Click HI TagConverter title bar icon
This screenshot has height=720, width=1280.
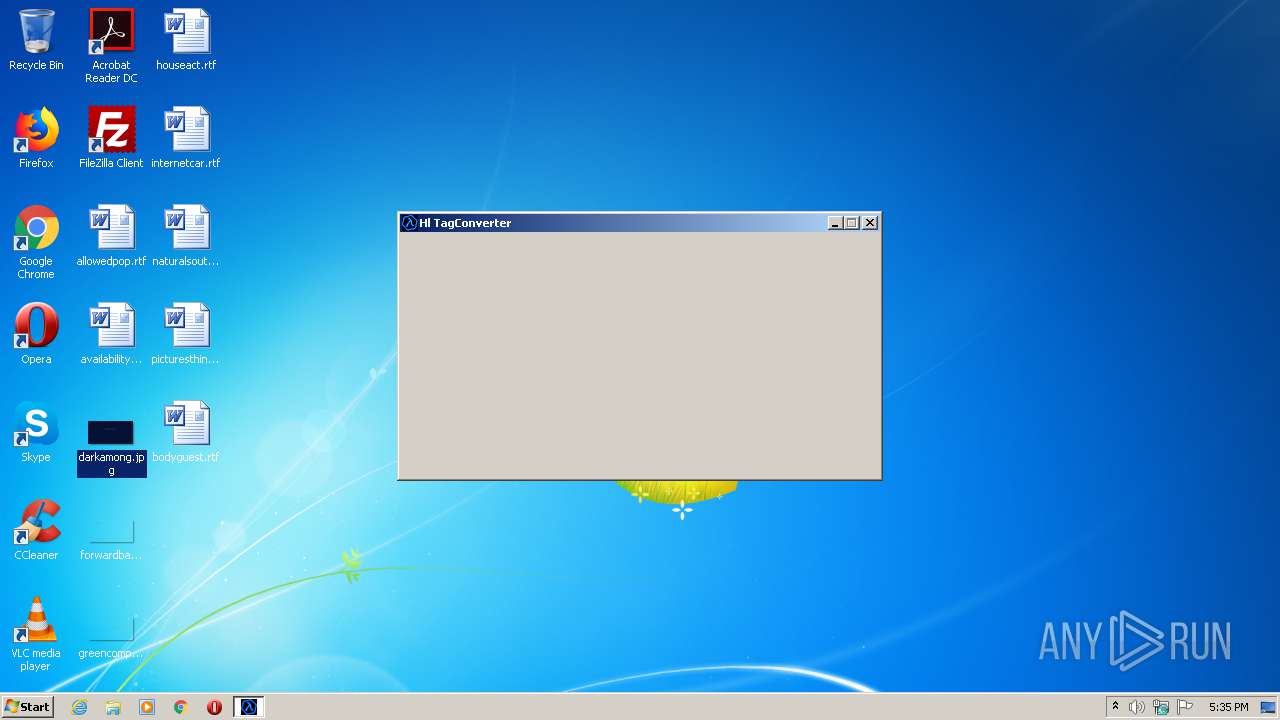(409, 223)
